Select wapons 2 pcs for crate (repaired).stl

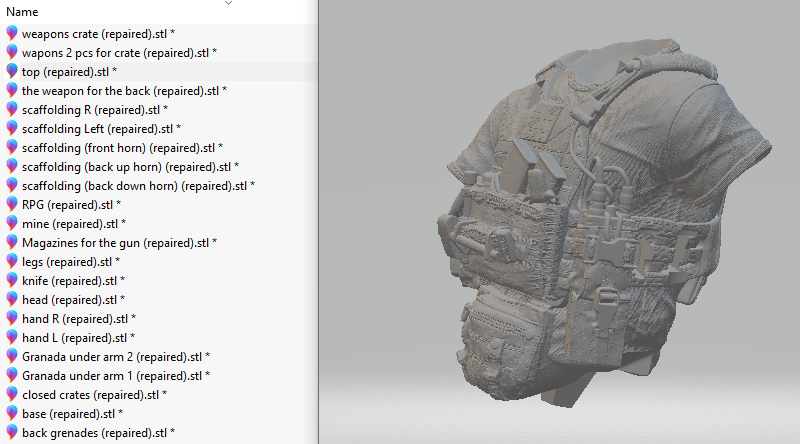click(x=119, y=52)
